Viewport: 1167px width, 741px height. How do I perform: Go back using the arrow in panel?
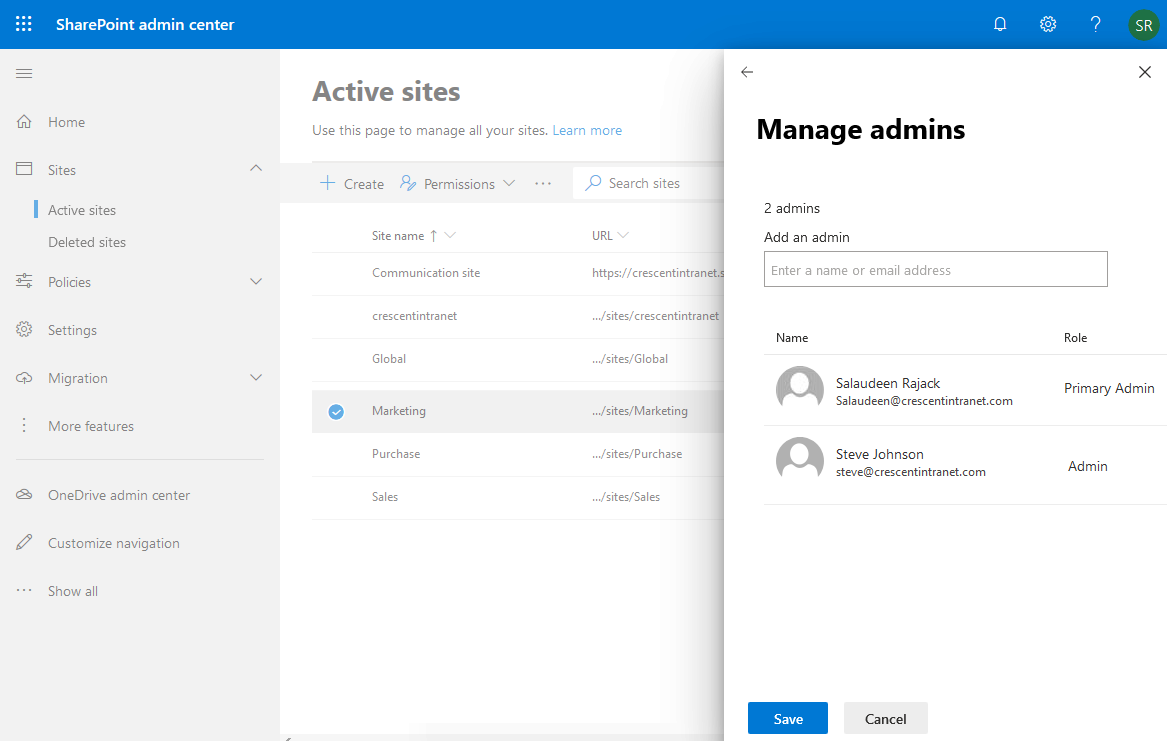point(746,72)
